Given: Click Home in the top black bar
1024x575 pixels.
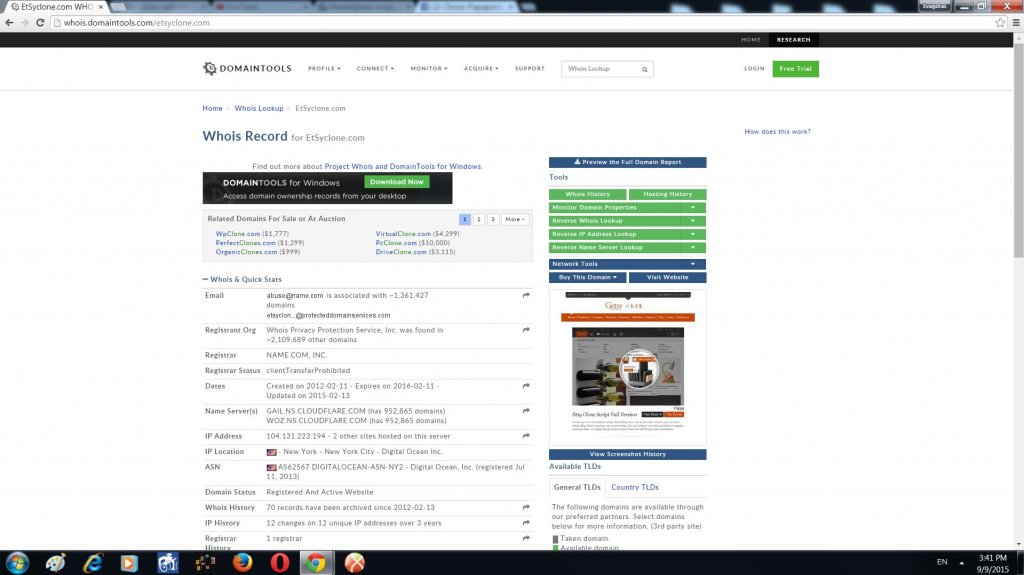Looking at the screenshot, I should [750, 40].
